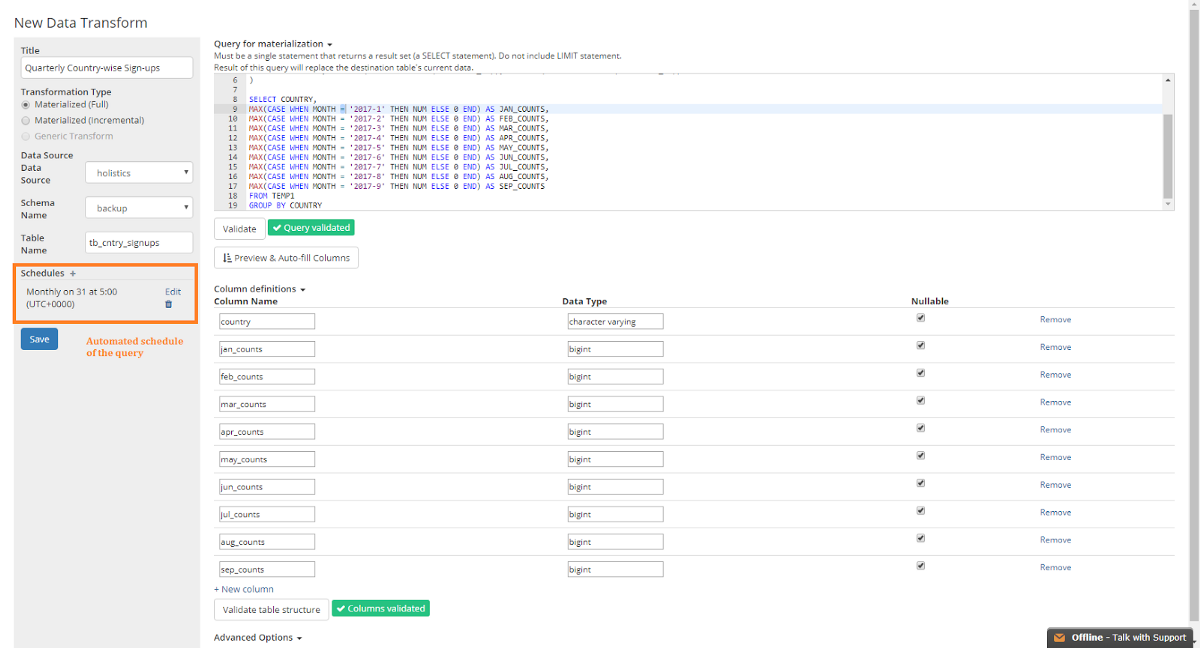
Task: Delete the monthly schedule with trash icon
Action: [168, 304]
